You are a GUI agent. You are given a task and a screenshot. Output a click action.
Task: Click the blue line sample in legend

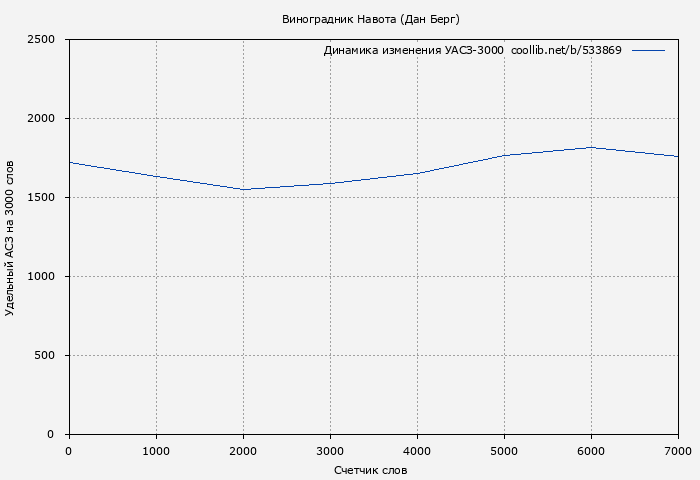tap(648, 50)
